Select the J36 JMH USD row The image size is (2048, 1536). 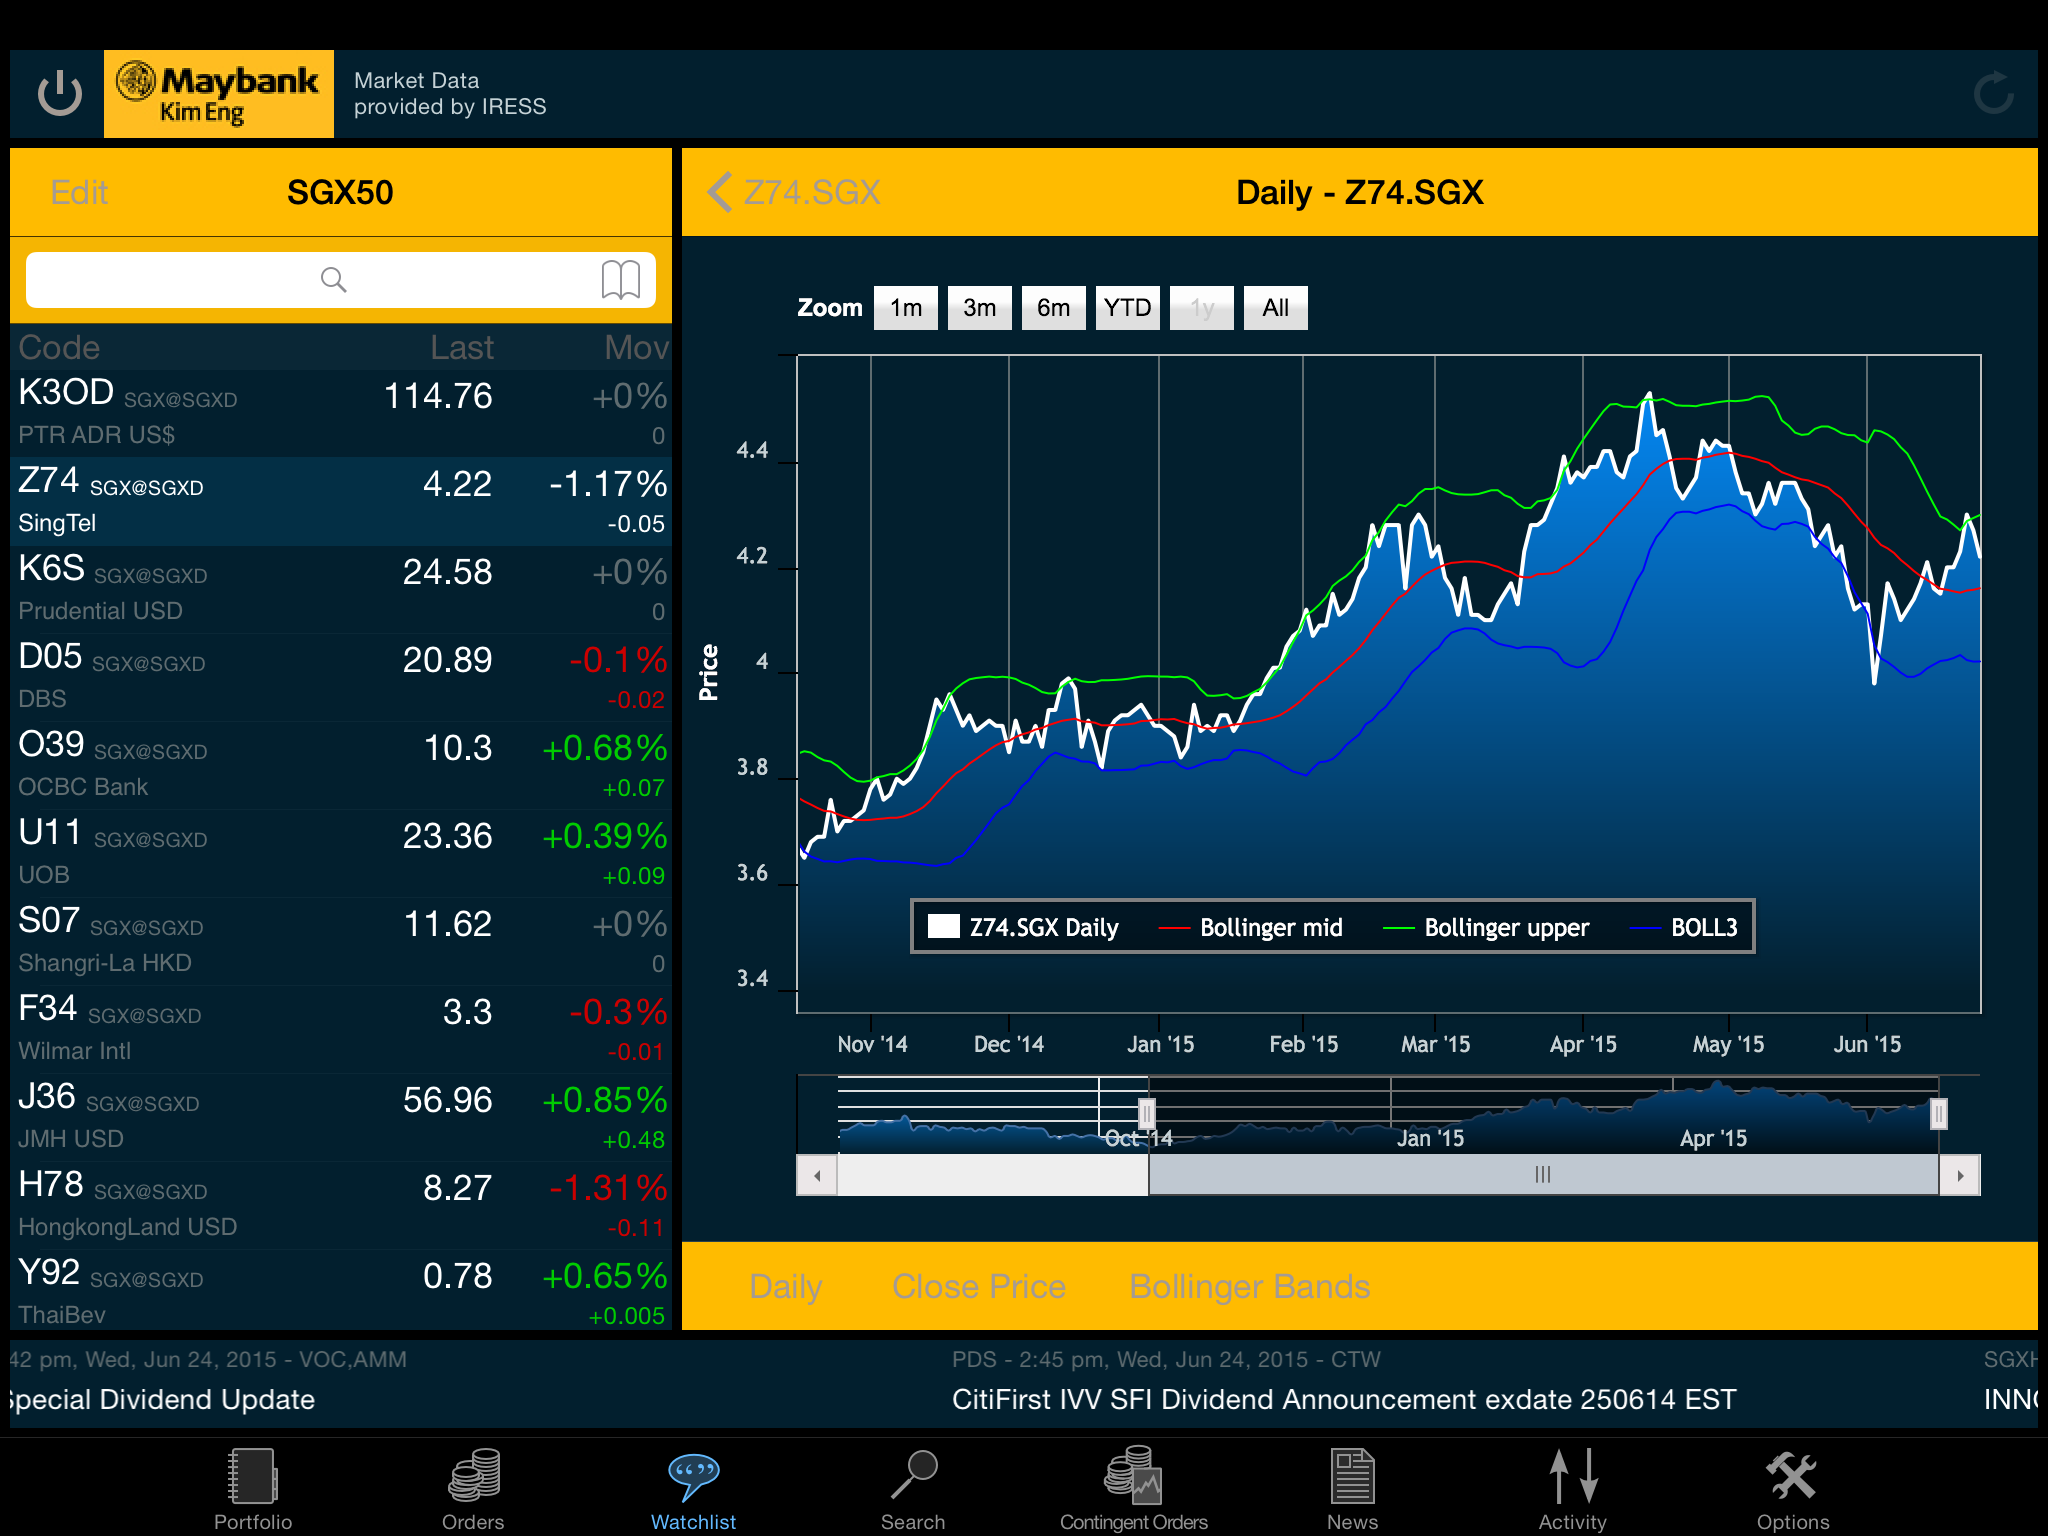point(341,1118)
